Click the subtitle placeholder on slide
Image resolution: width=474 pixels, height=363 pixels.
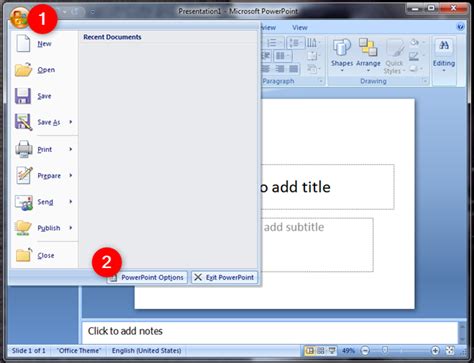(318, 245)
